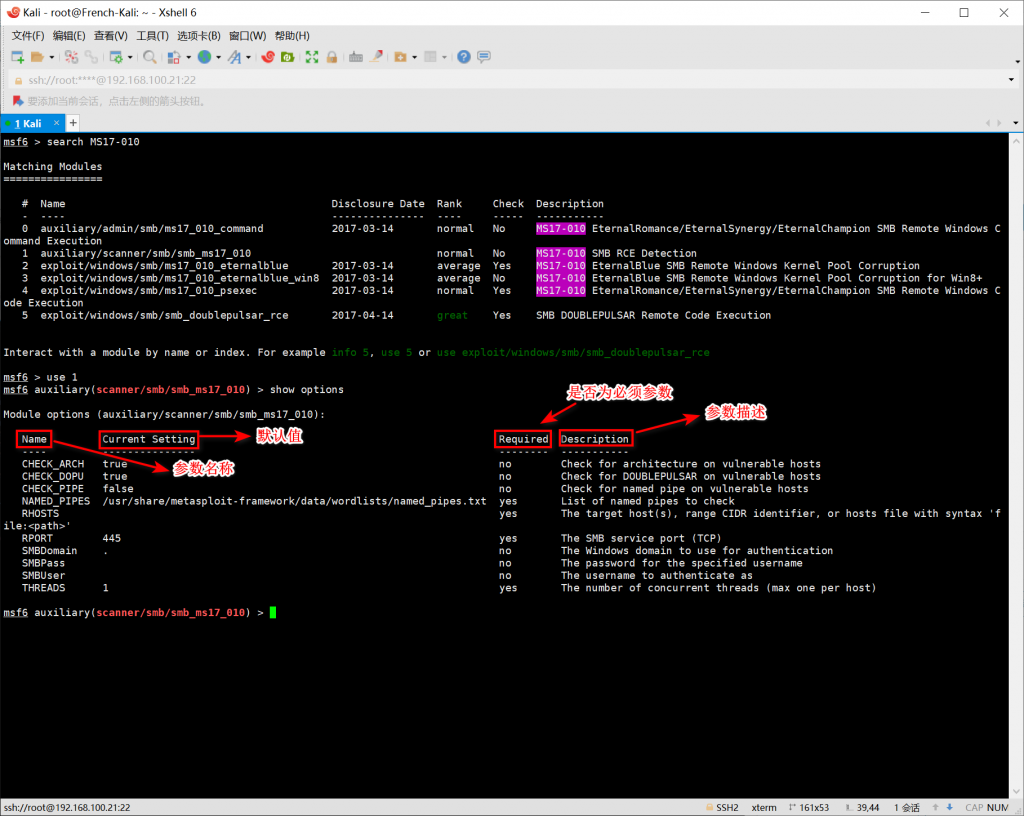Click the Key mapping keyboard icon
Screen dimensions: 1024x816
(356, 57)
